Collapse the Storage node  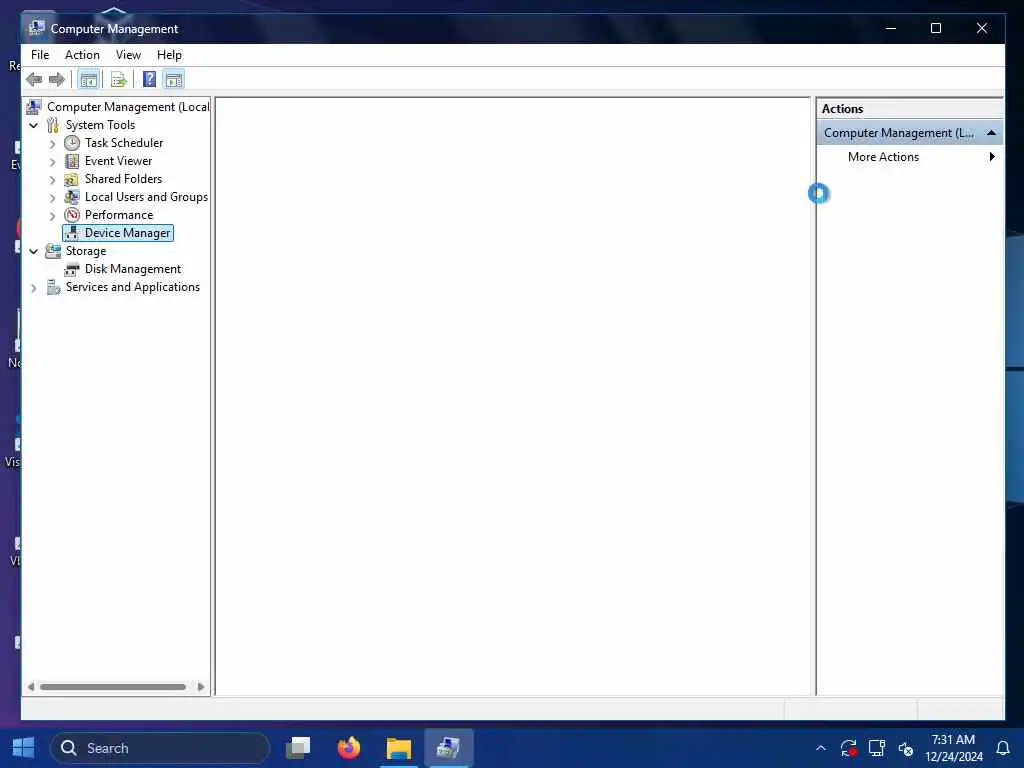point(34,251)
